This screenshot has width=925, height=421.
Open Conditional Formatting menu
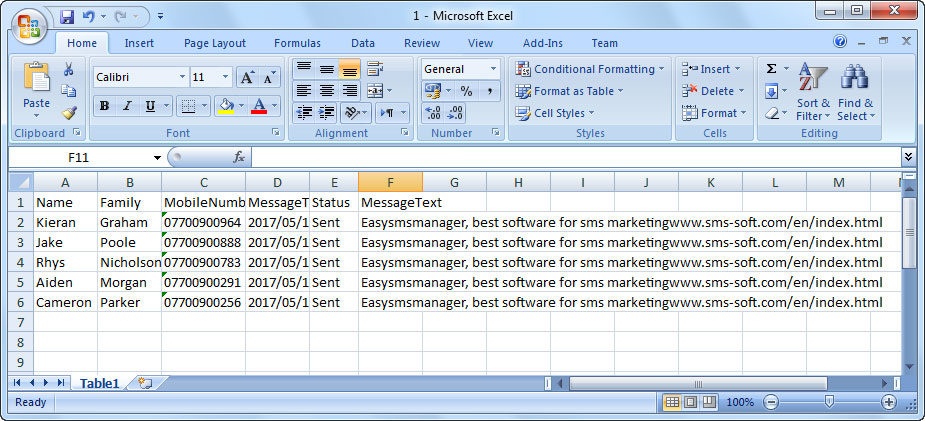(x=589, y=69)
